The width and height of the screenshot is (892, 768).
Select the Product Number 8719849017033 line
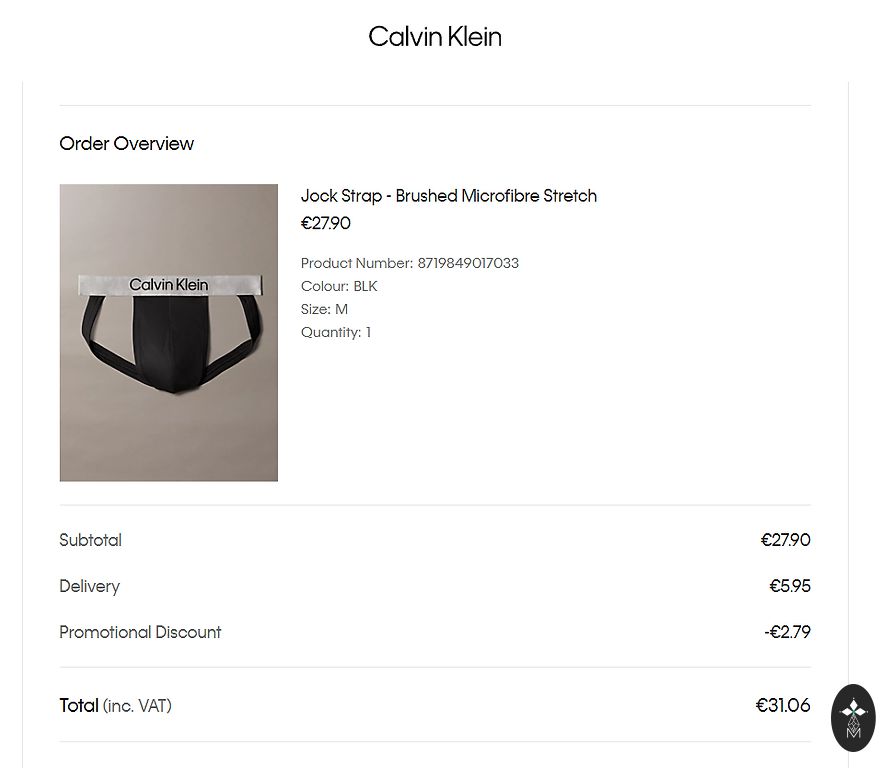[409, 264]
